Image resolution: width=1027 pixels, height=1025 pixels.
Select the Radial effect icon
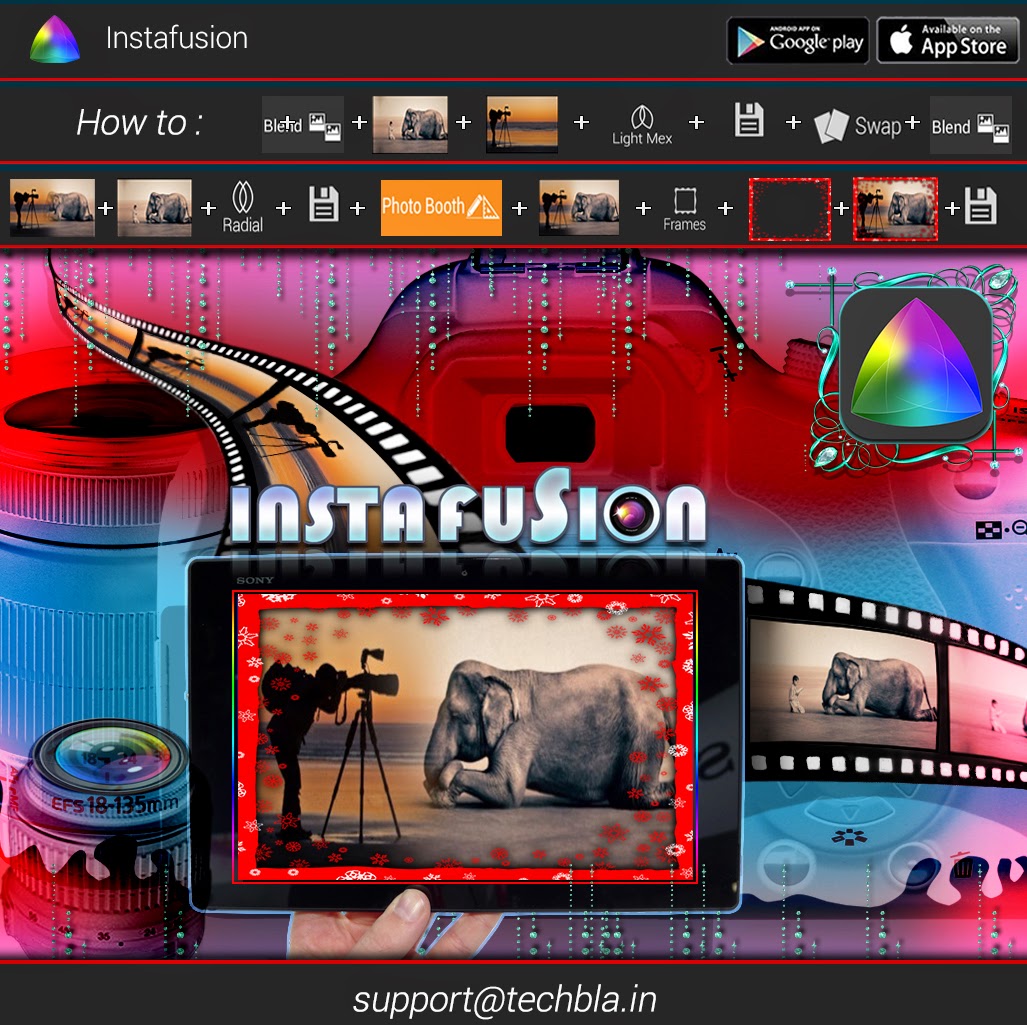(243, 207)
